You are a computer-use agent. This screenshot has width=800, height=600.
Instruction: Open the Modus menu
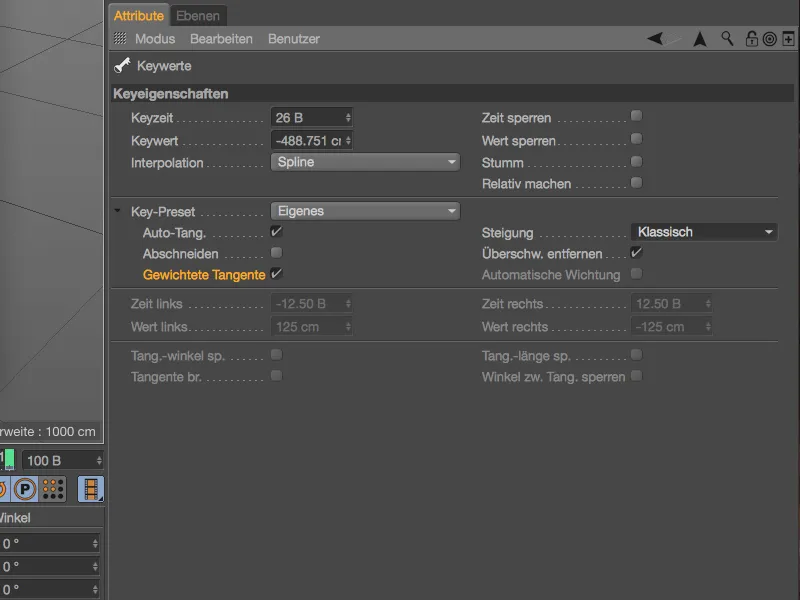(156, 38)
